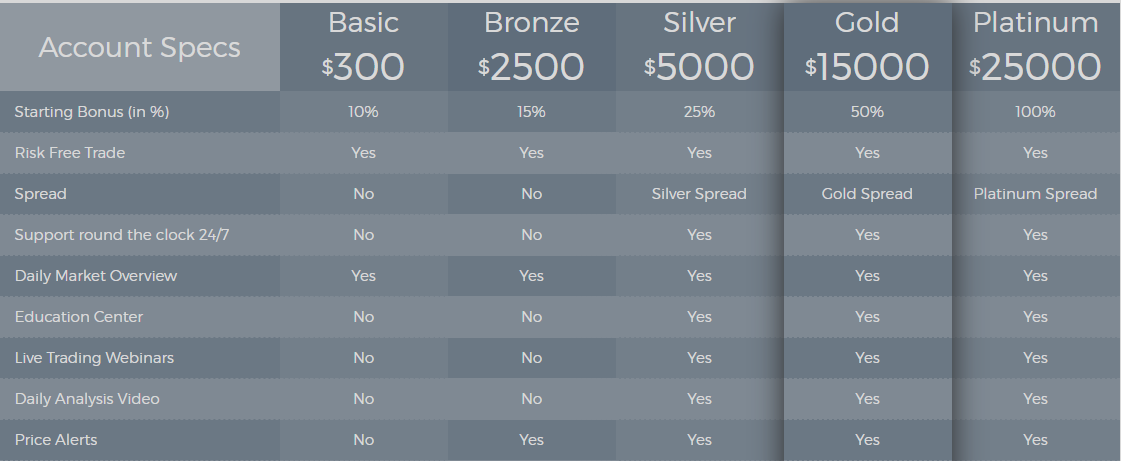This screenshot has width=1121, height=461.
Task: Select the Education Center row label
Action: pyautogui.click(x=79, y=317)
